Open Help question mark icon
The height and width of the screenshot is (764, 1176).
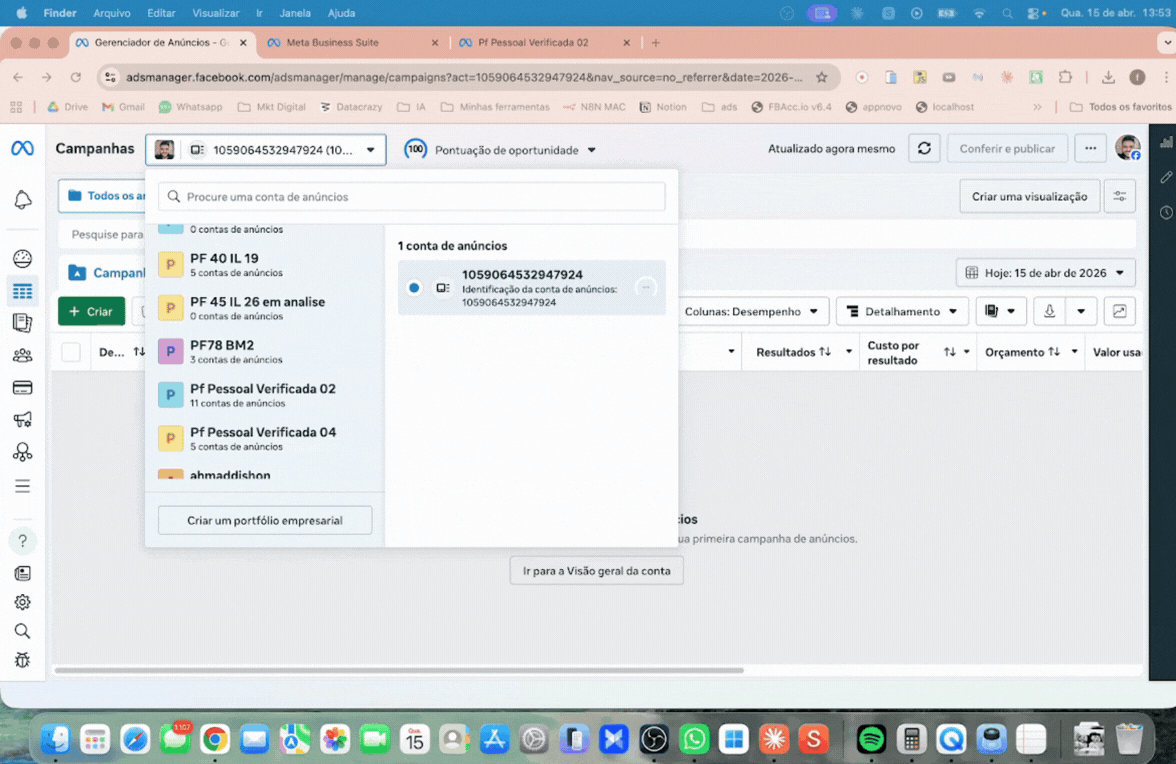tap(22, 541)
